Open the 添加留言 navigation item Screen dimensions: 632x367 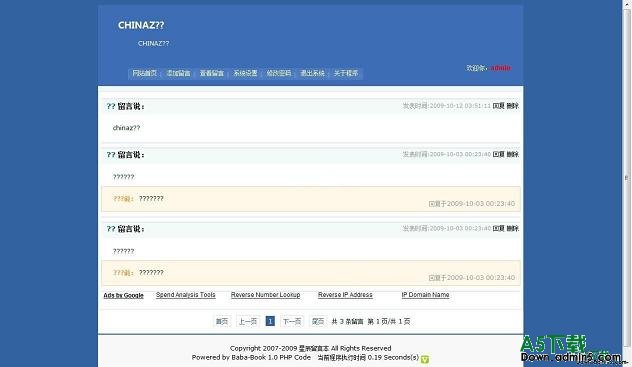(178, 73)
